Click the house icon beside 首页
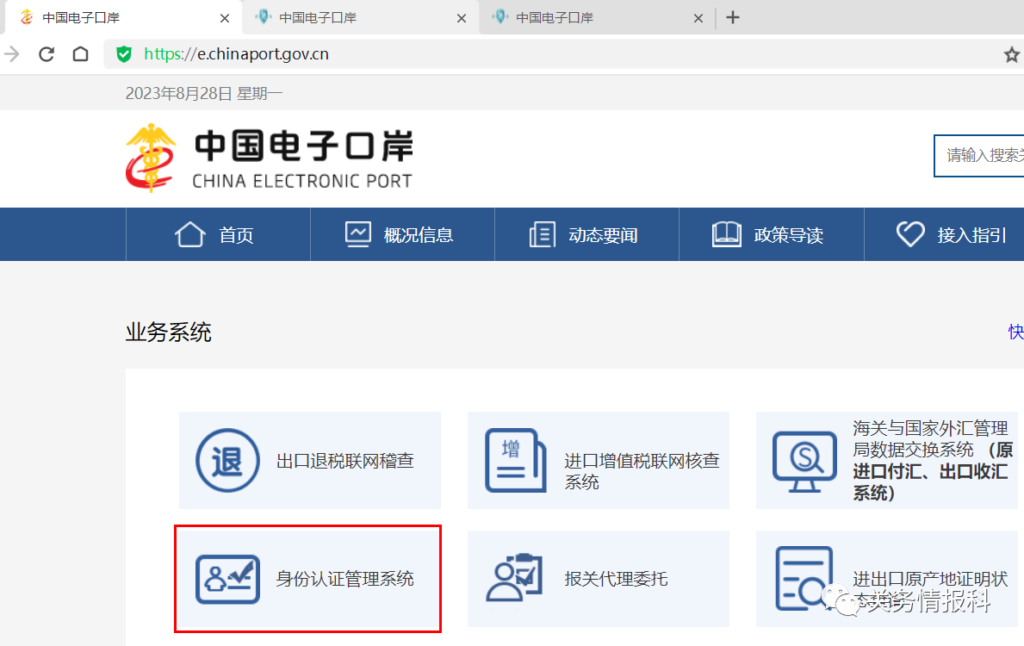The height and width of the screenshot is (646, 1024). coord(190,234)
